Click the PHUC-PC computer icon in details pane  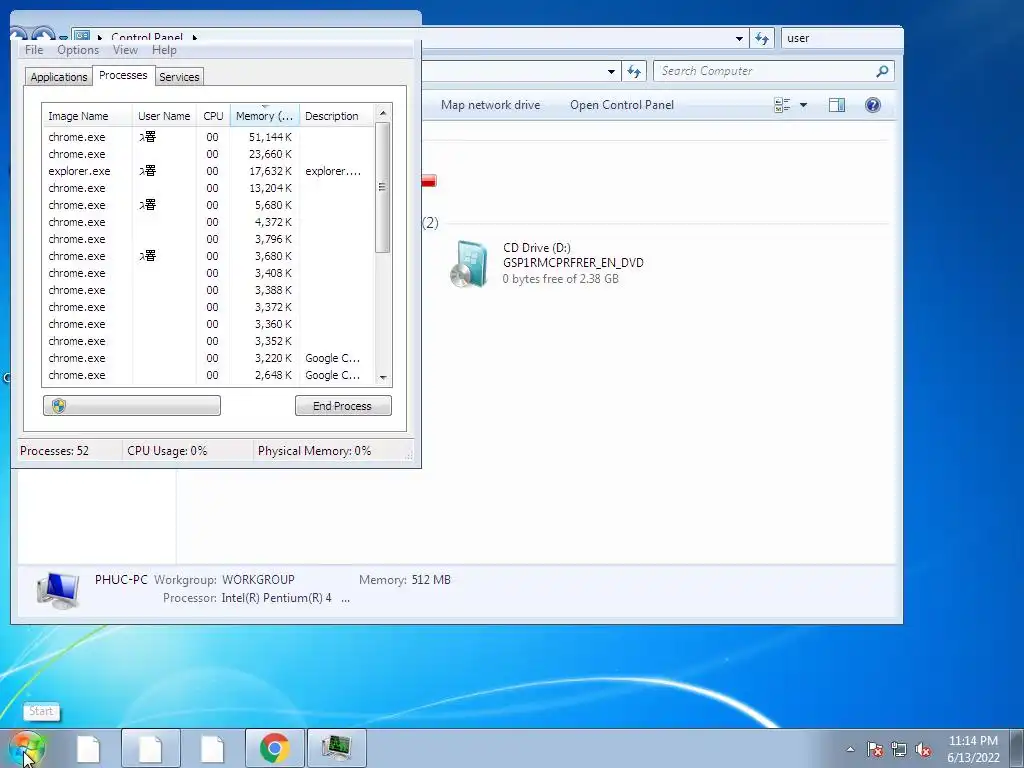coord(58,590)
